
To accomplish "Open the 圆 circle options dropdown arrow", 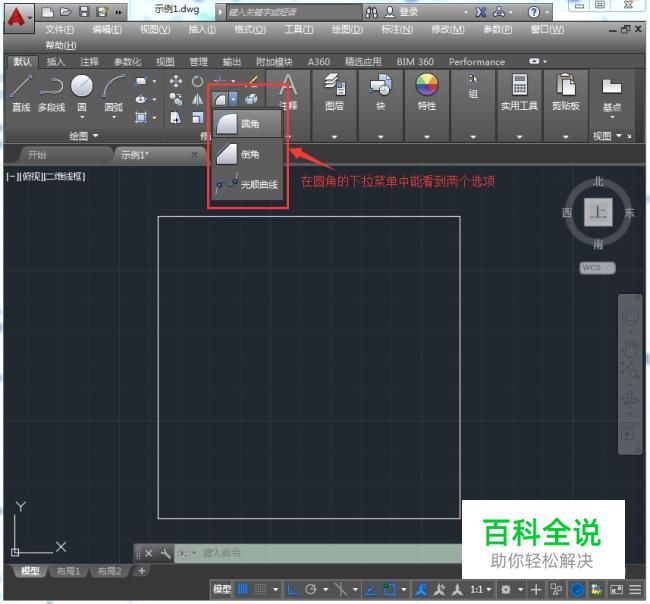I will pyautogui.click(x=82, y=118).
